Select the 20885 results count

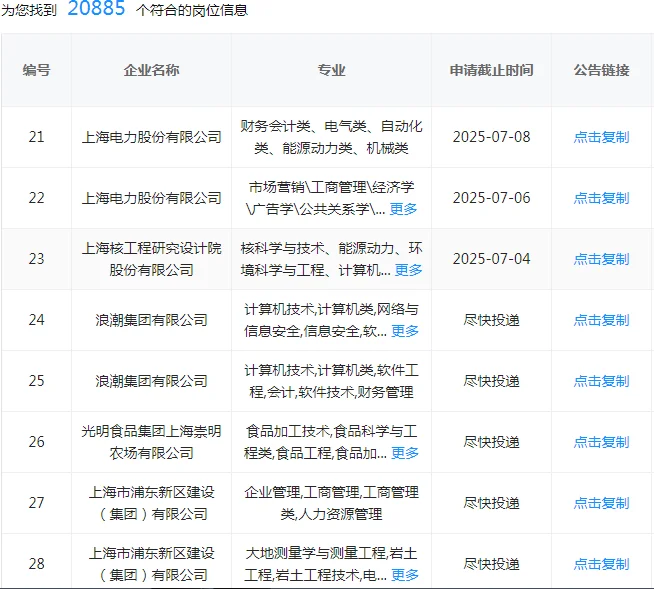pos(96,8)
